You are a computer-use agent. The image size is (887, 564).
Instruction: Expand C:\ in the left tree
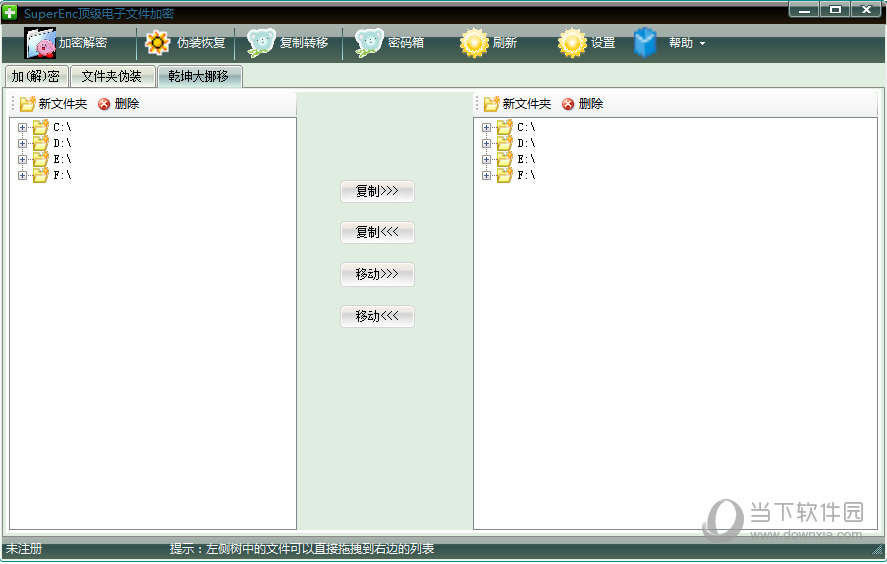coord(22,128)
